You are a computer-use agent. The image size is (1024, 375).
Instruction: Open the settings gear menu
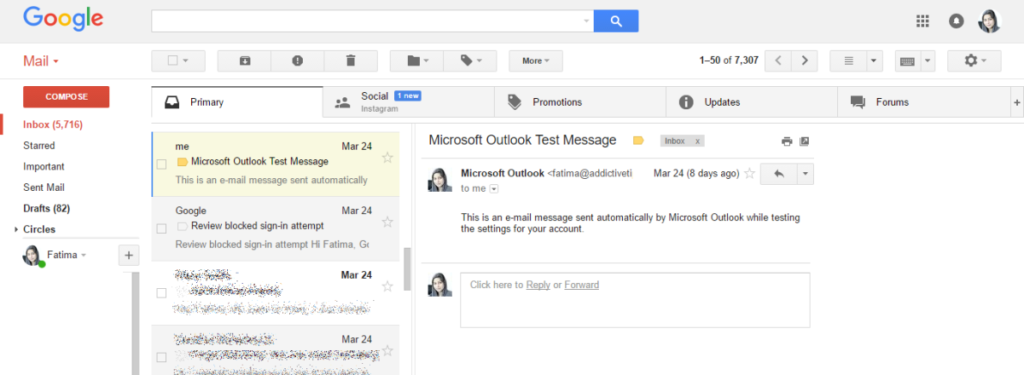(974, 61)
